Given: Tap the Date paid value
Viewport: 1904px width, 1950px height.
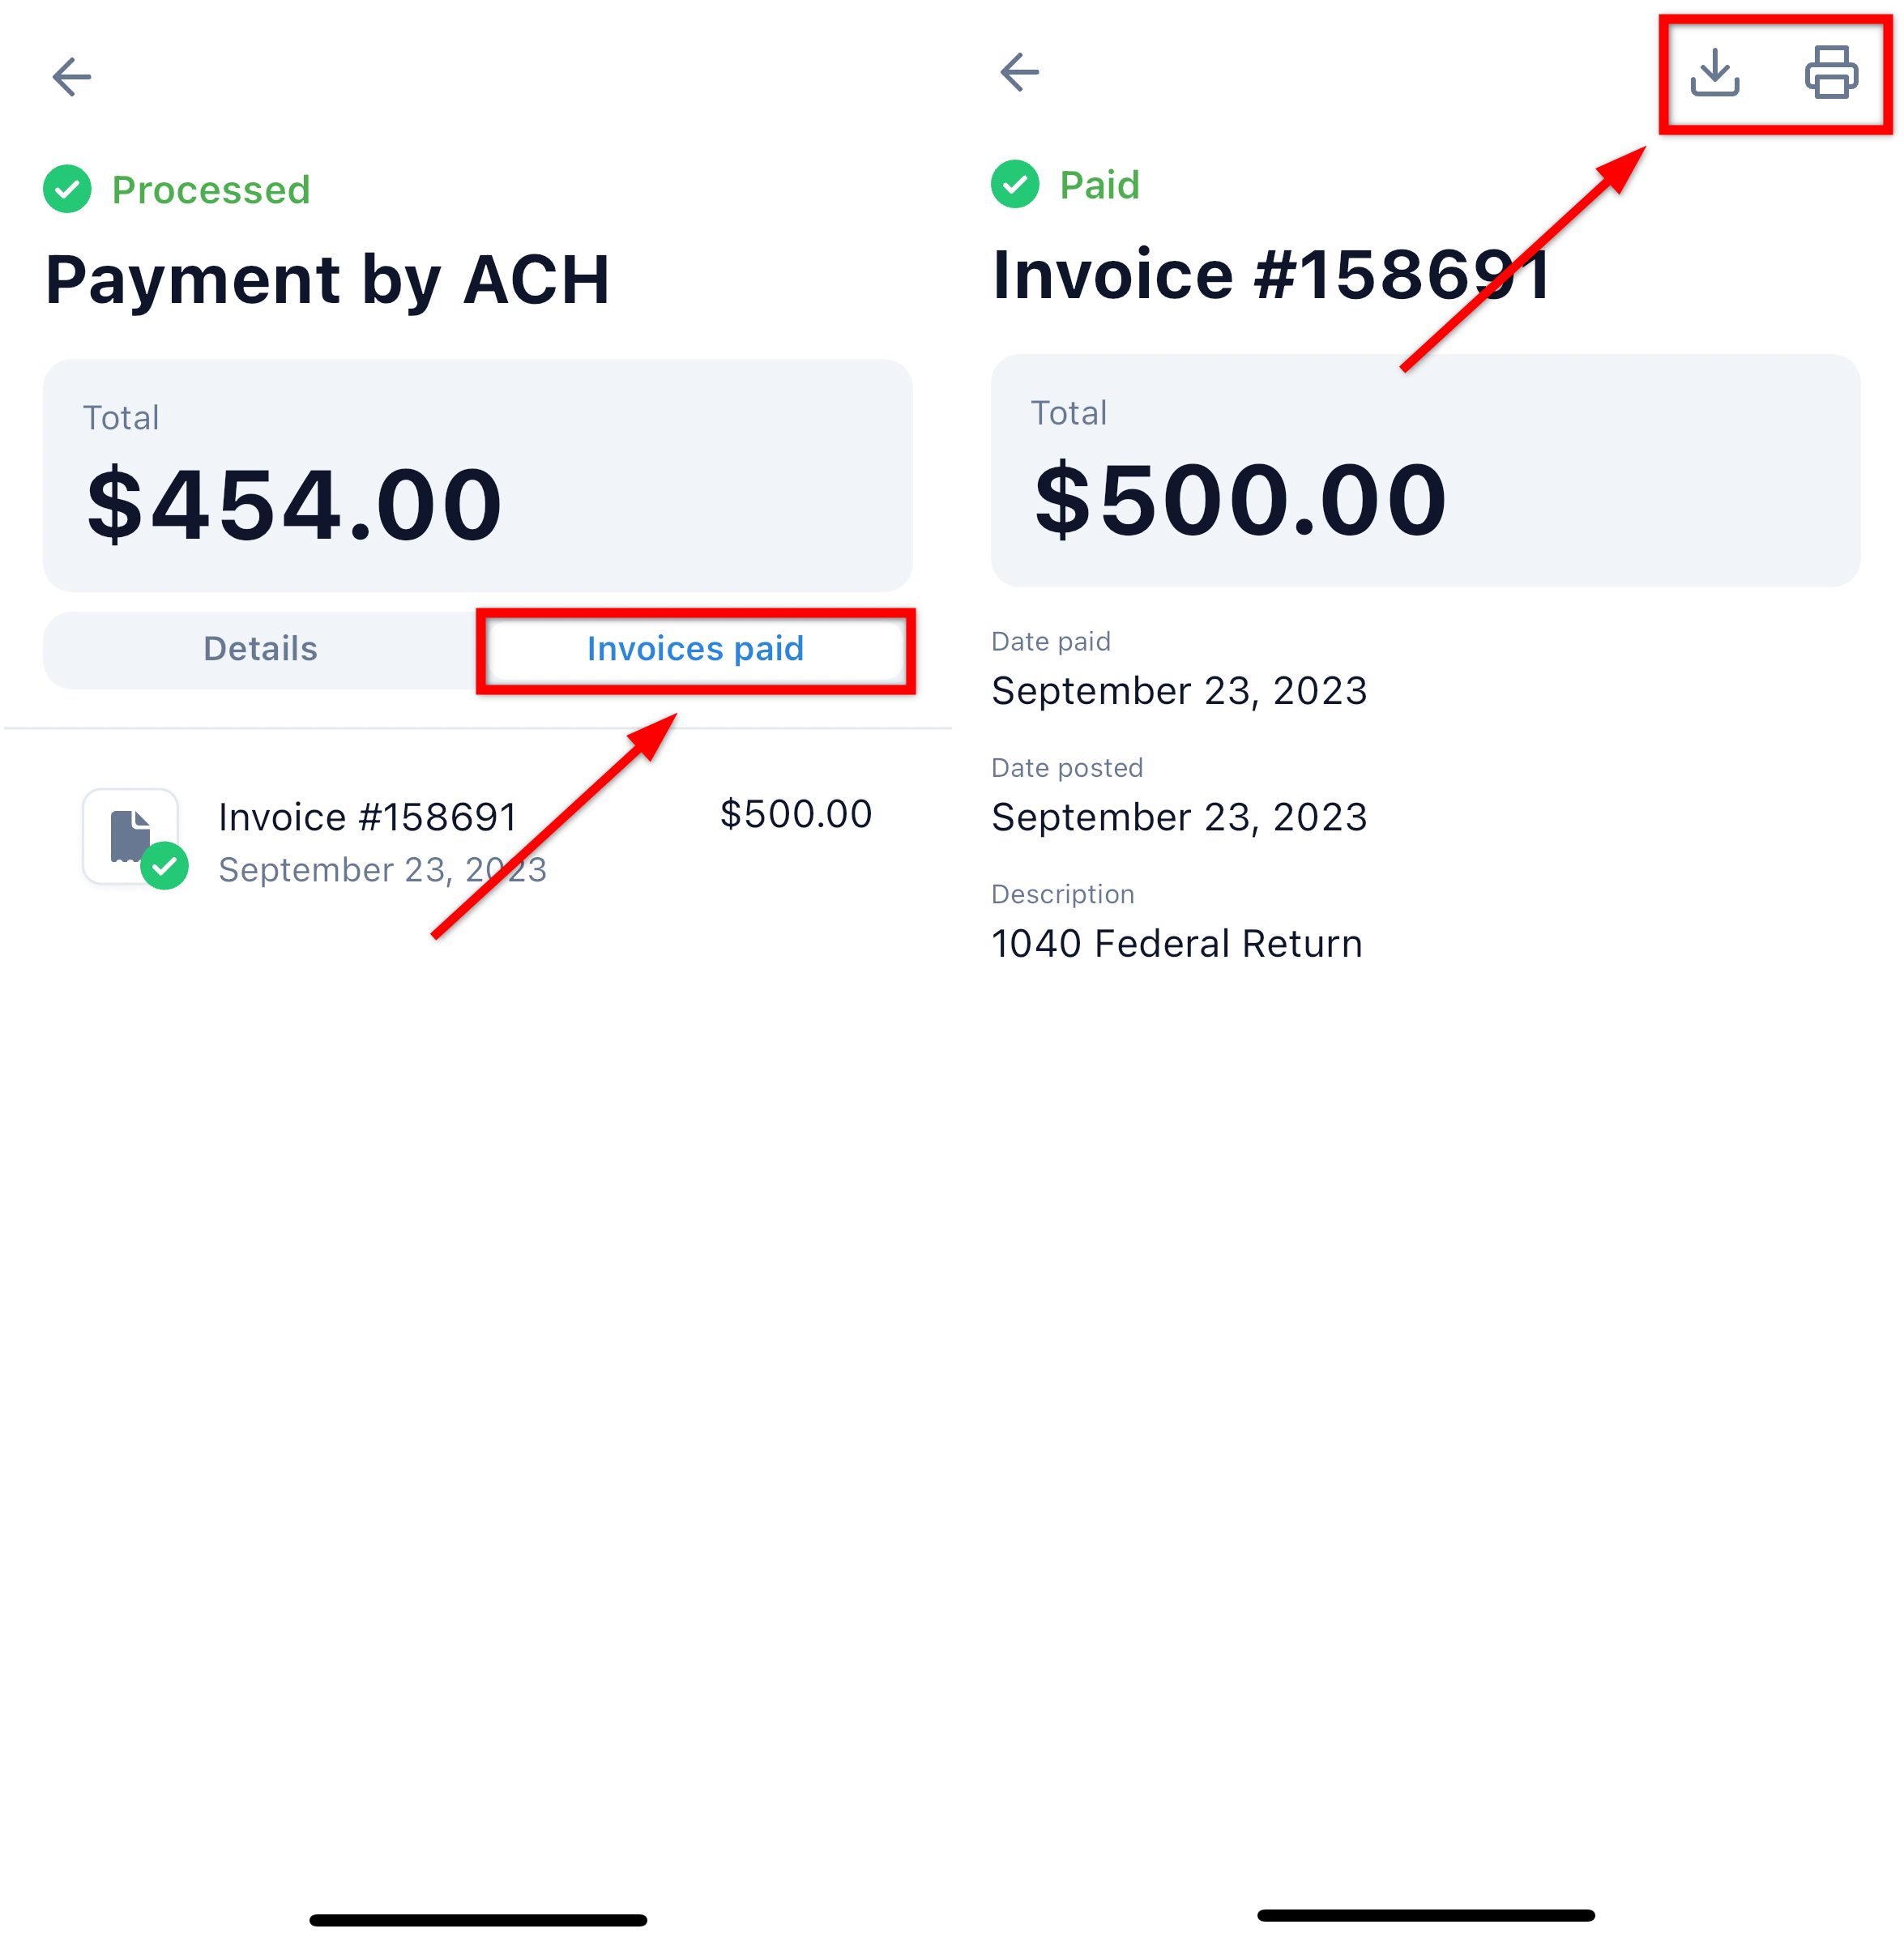Looking at the screenshot, I should [x=1178, y=691].
